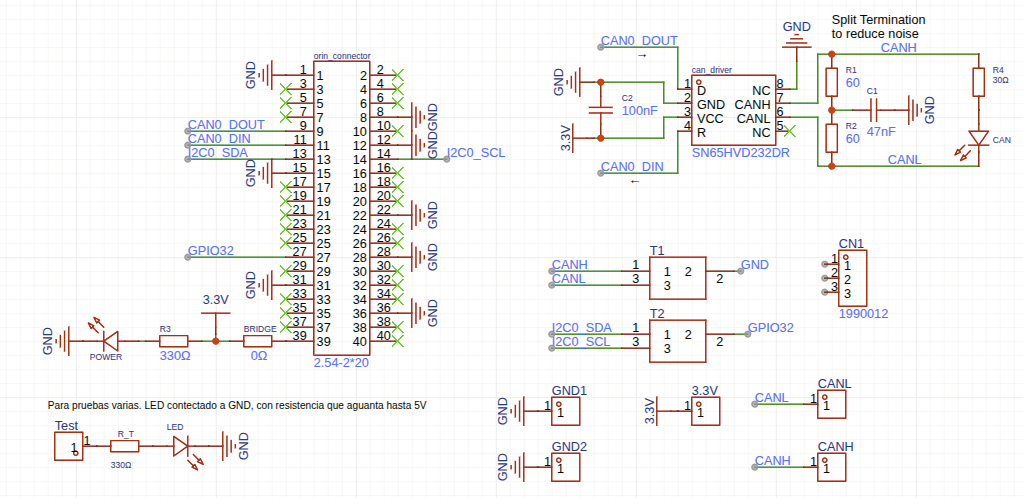Select the R4 30Ω resistor symbol

[x=978, y=82]
